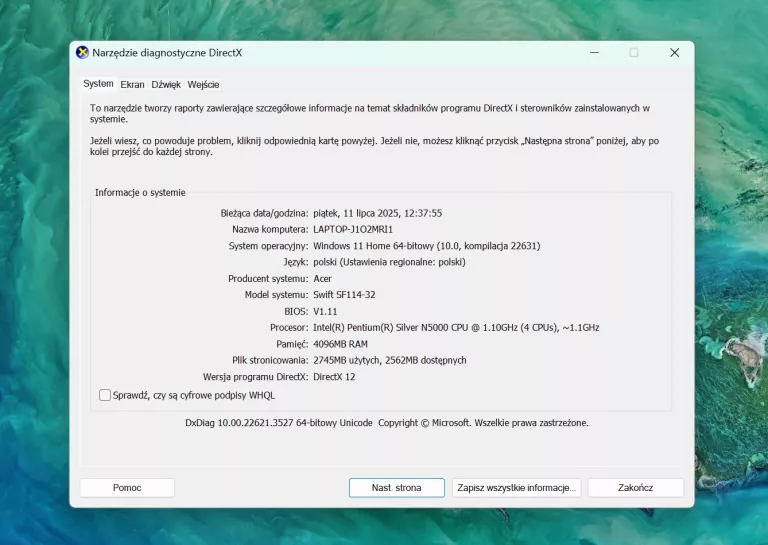Click the memory value 4096MB RAM

pos(340,344)
